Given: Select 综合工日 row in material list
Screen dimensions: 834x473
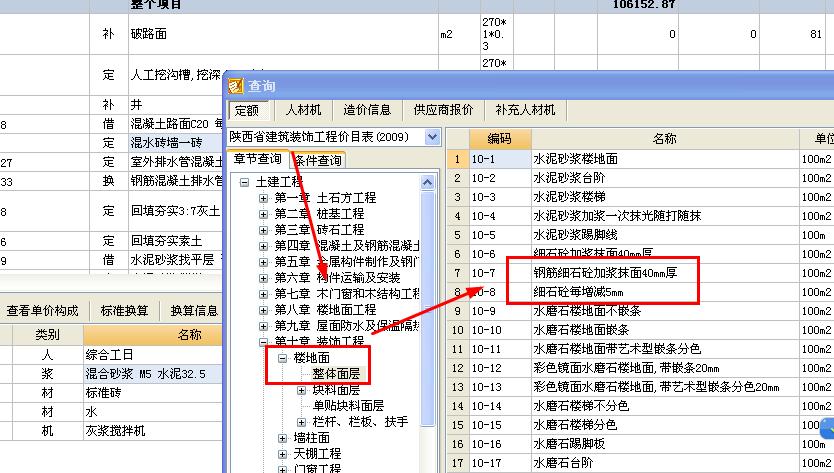Looking at the screenshot, I should tap(111, 355).
